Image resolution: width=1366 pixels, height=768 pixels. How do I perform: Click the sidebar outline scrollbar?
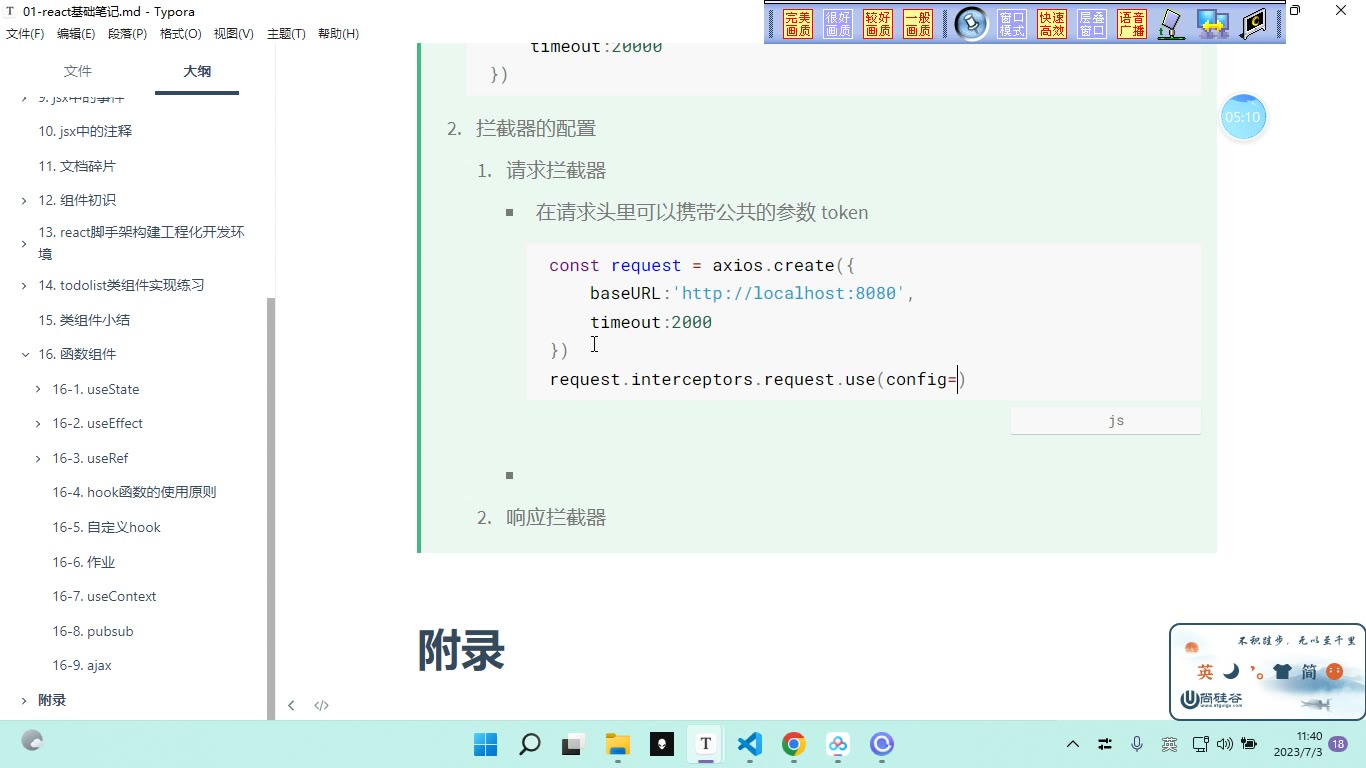pos(271,508)
